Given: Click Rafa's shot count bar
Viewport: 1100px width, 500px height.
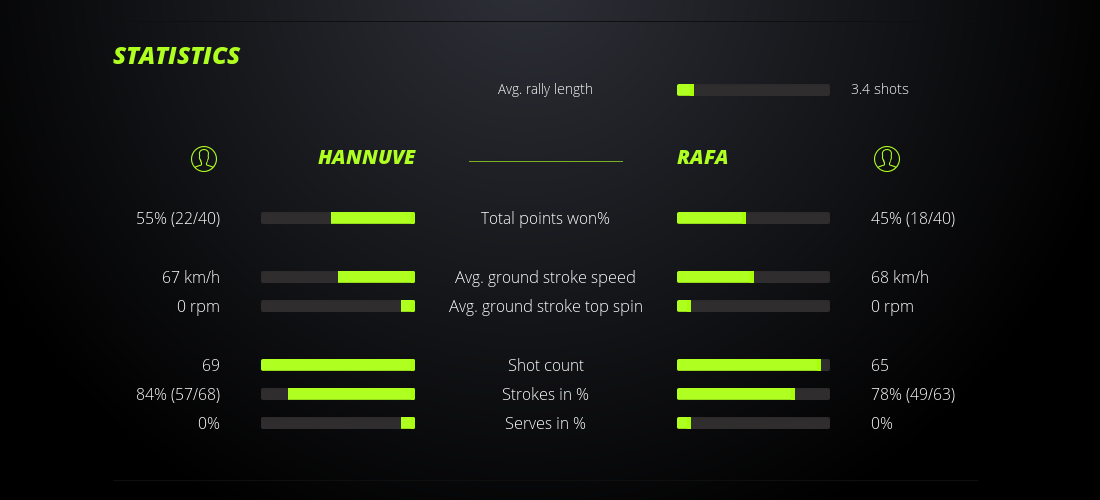Looking at the screenshot, I should pos(753,365).
